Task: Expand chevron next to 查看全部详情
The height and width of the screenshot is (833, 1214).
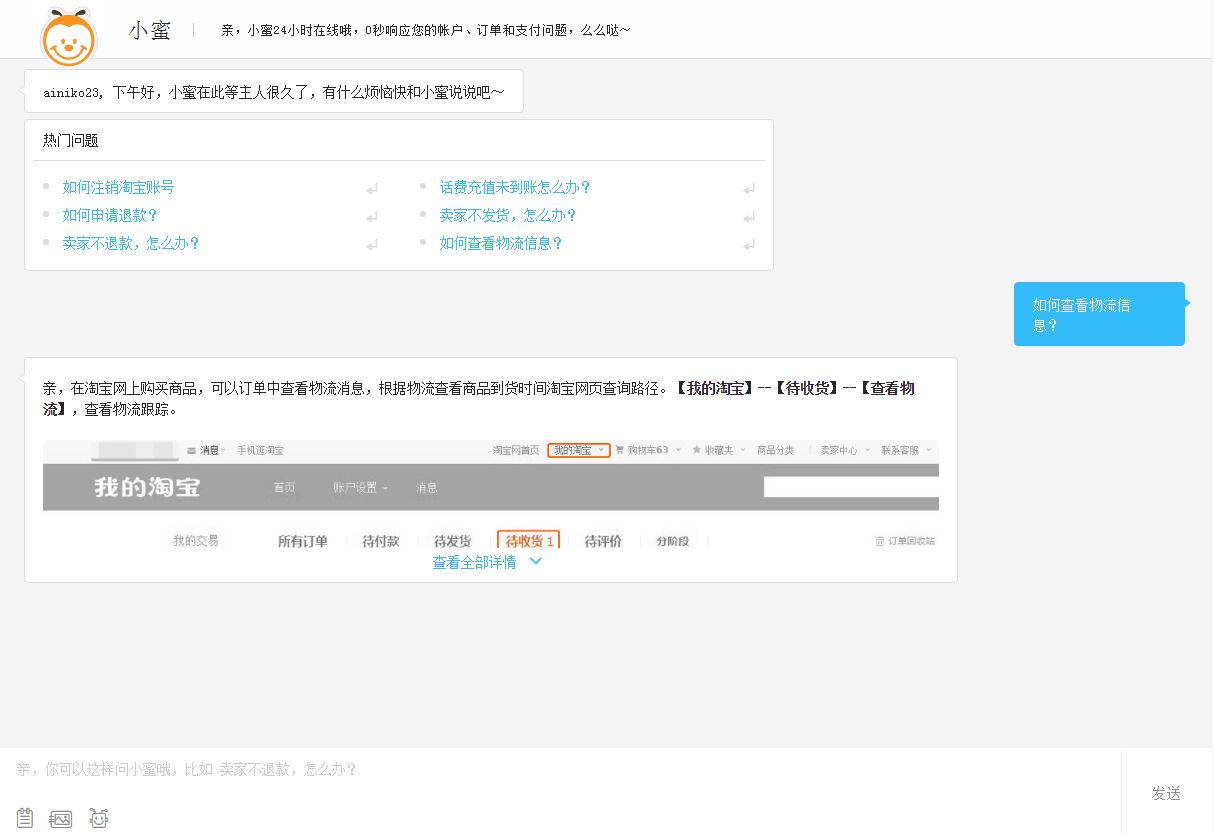Action: pyautogui.click(x=535, y=561)
